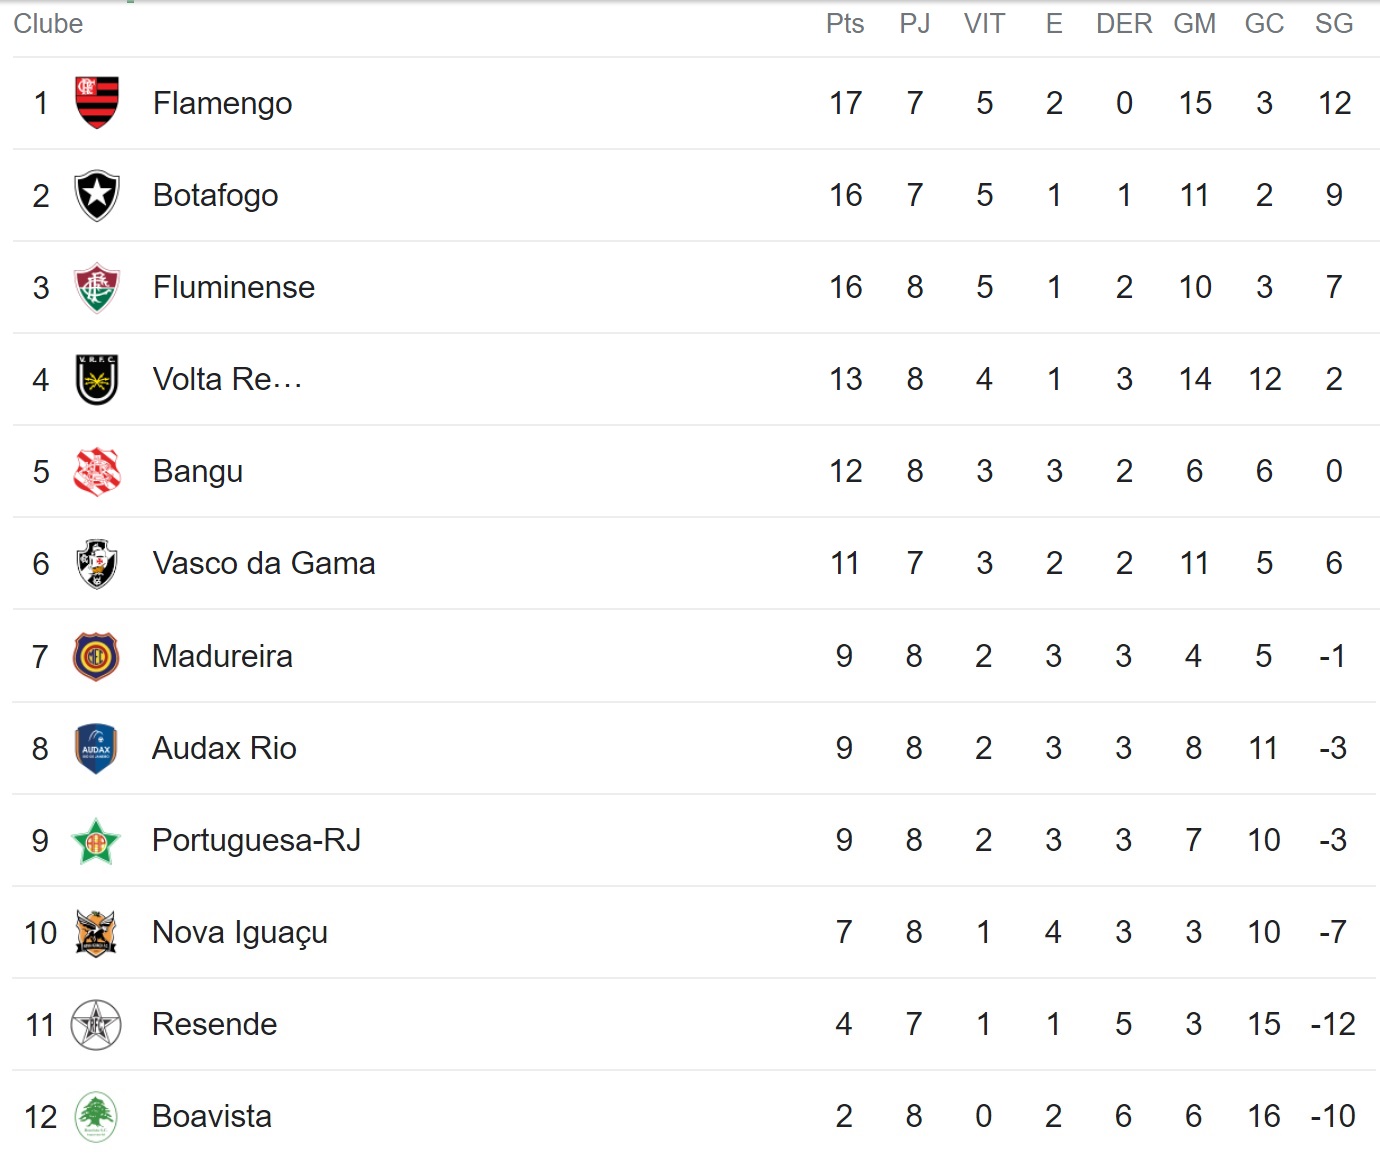Click the Nova Iguaçu club crest

click(96, 932)
